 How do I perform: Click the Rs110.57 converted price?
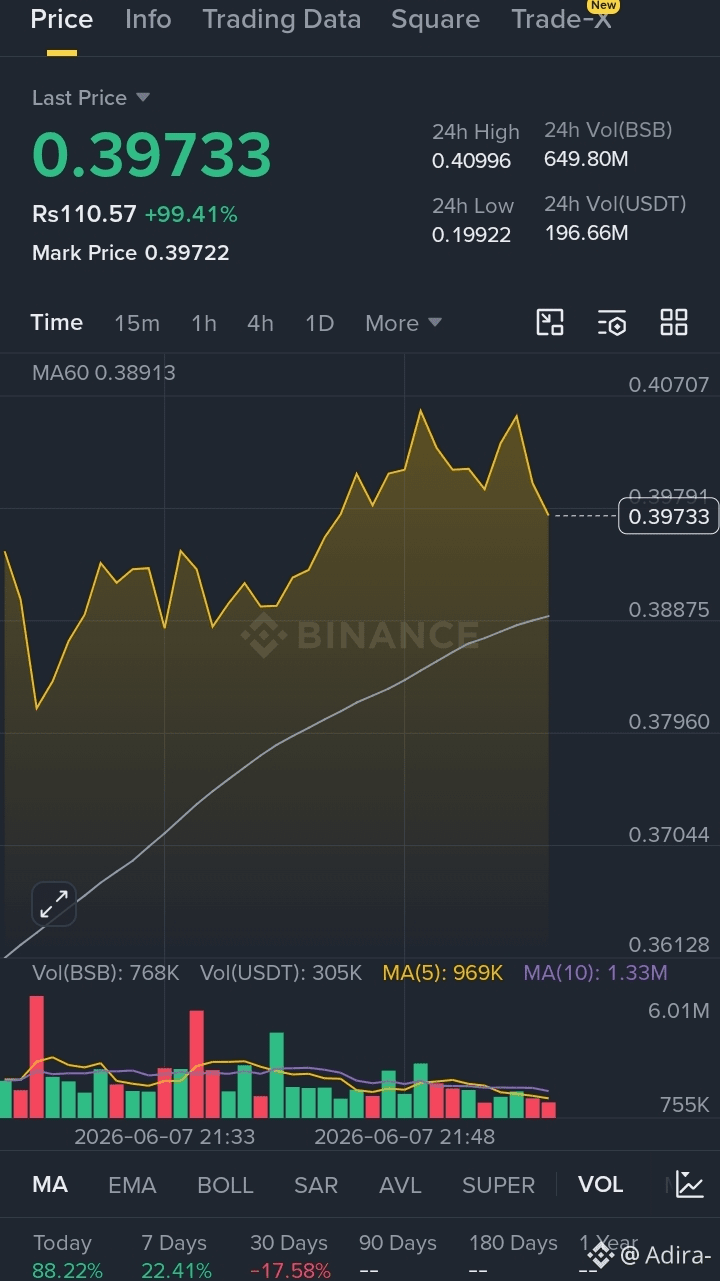click(84, 214)
